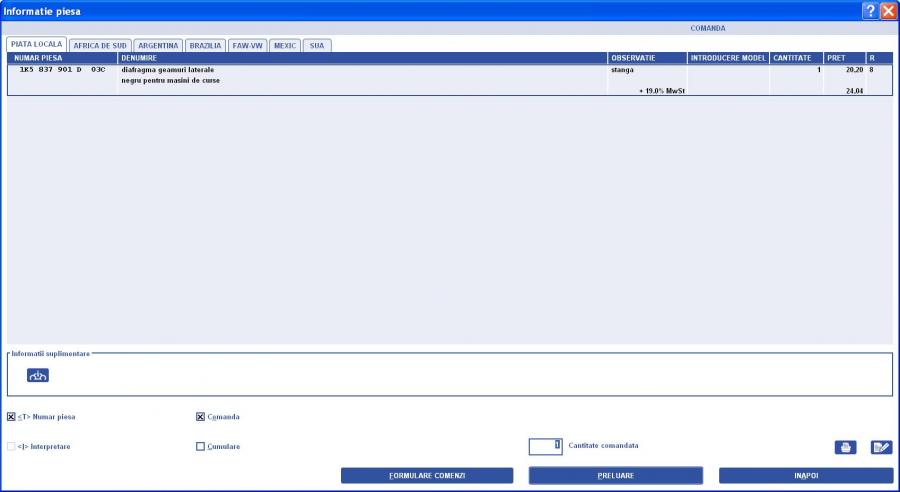
Task: Select part row 1K5 837 901 D
Action: [62, 70]
